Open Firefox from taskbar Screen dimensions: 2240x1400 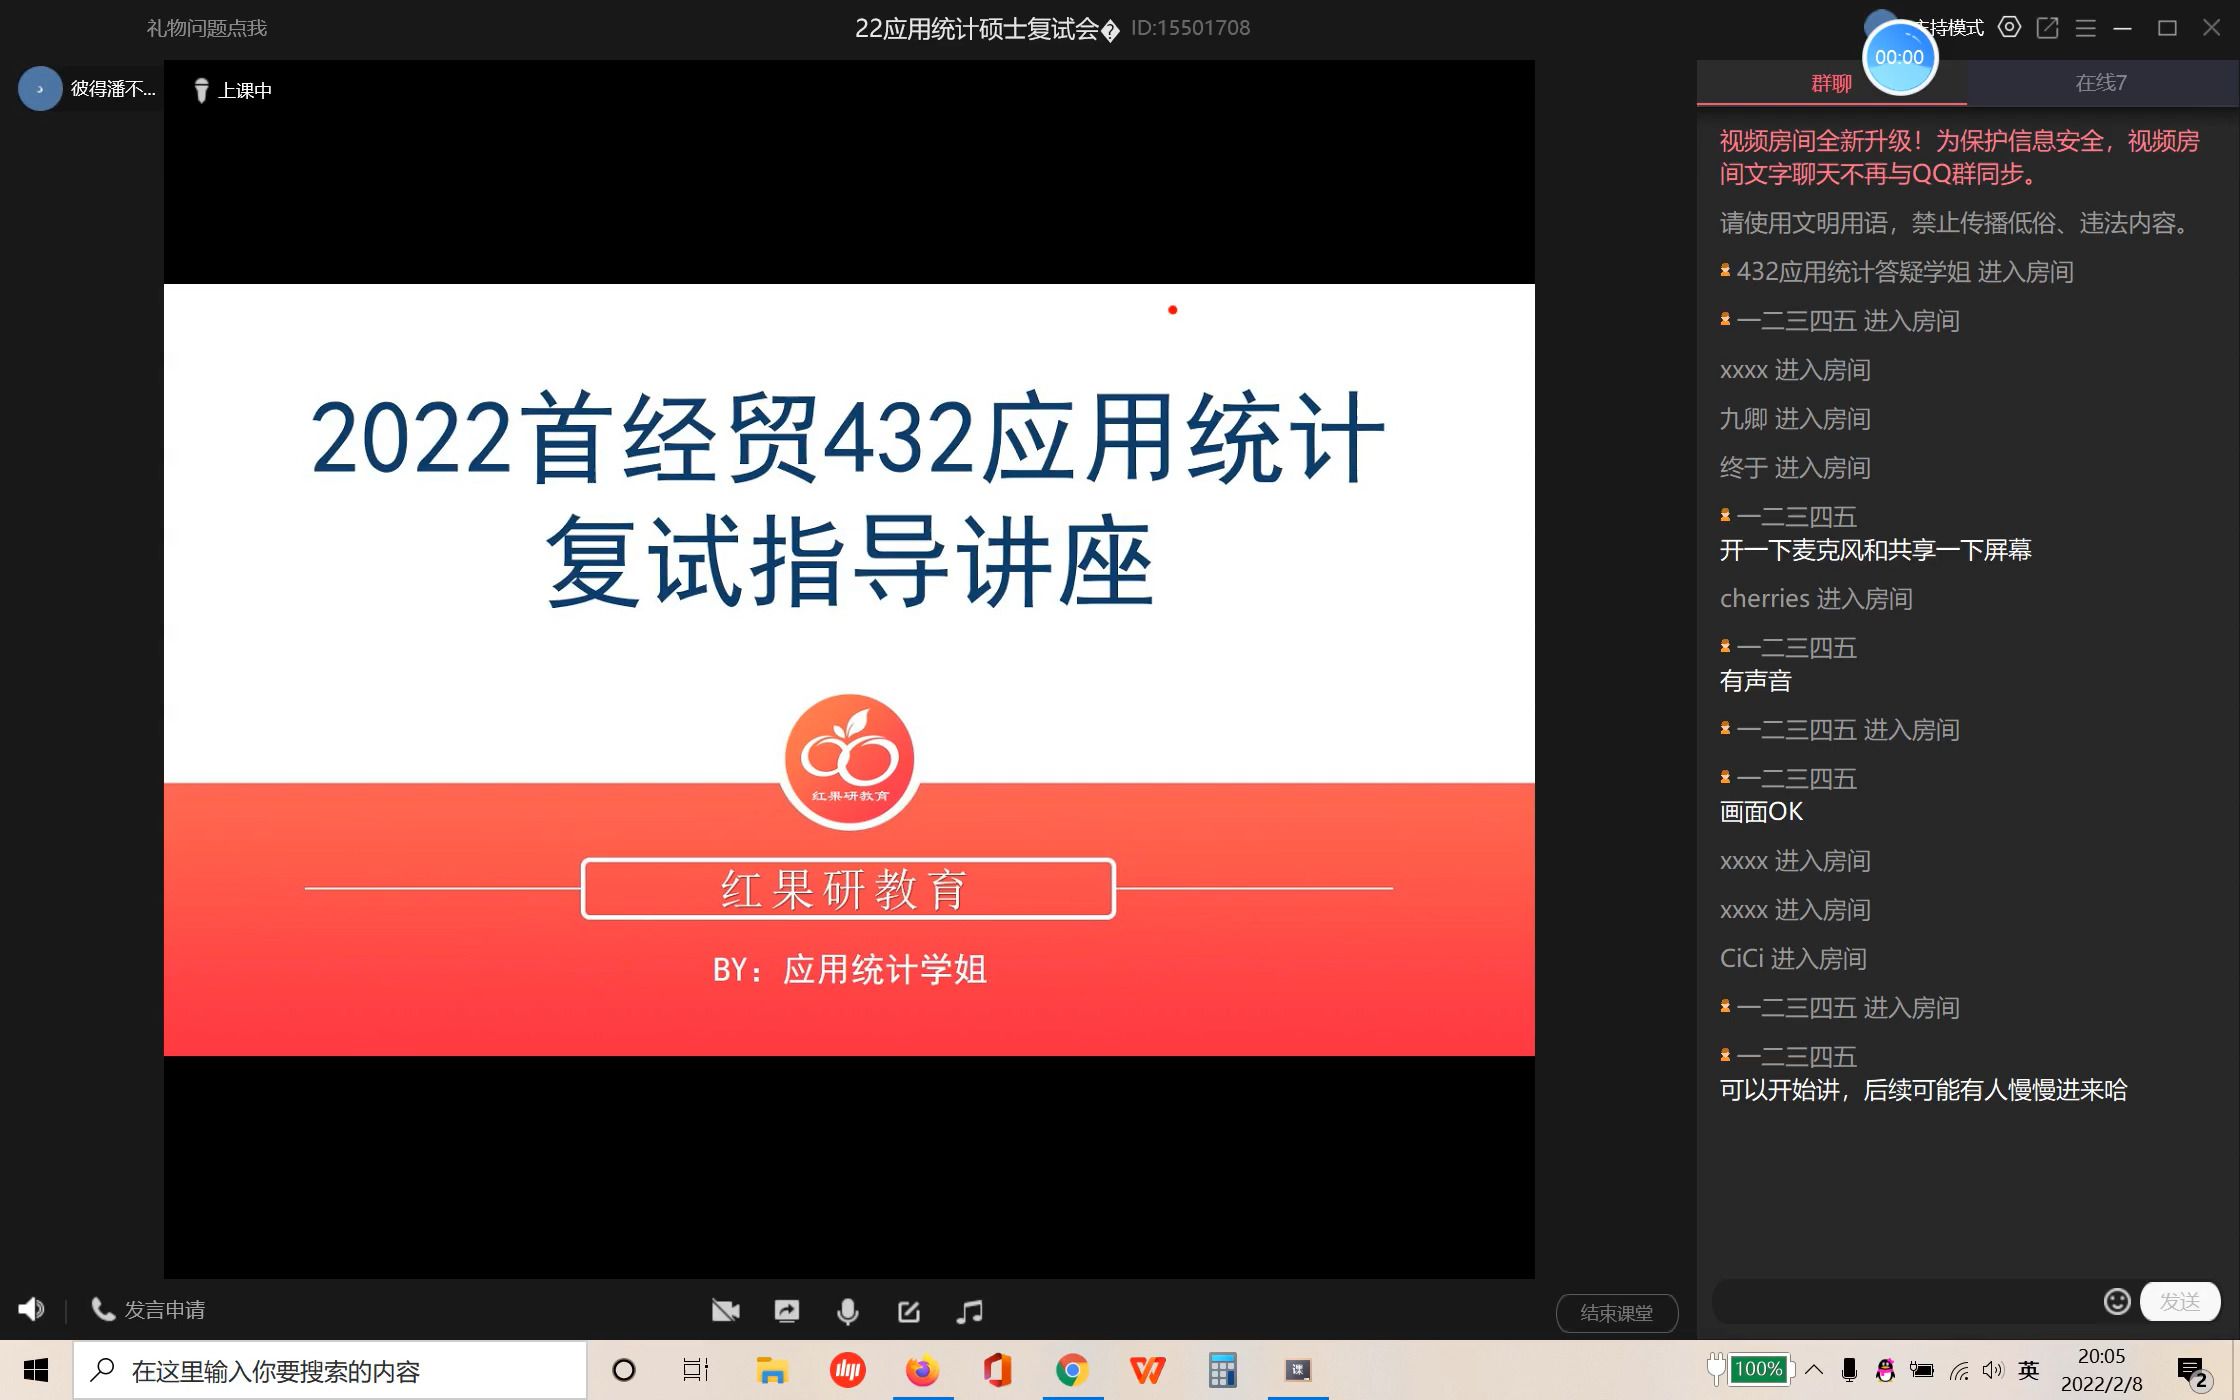click(x=922, y=1370)
